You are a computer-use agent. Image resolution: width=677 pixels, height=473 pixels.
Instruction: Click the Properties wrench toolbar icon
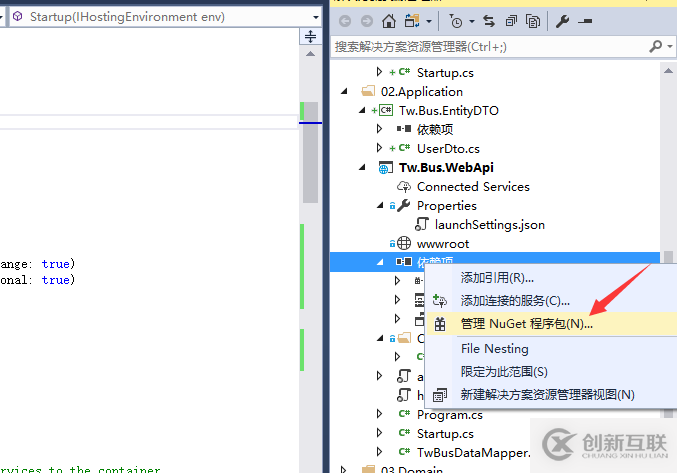click(x=562, y=21)
